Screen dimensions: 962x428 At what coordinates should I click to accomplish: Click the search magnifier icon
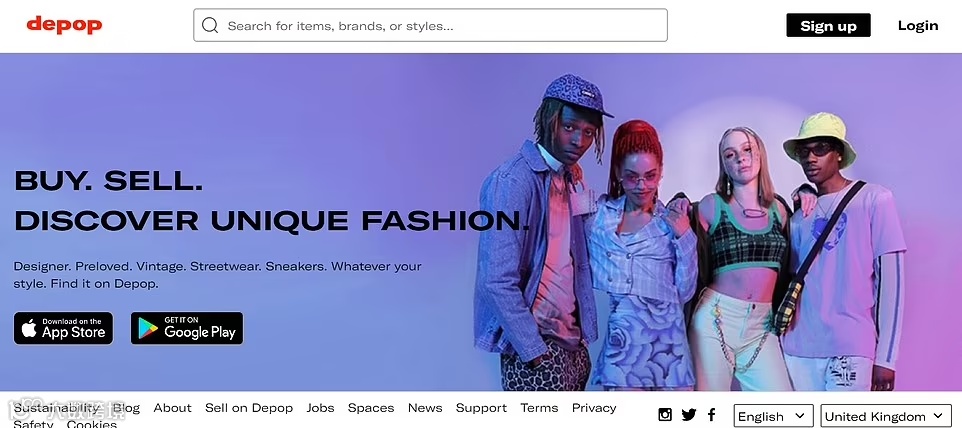point(210,25)
